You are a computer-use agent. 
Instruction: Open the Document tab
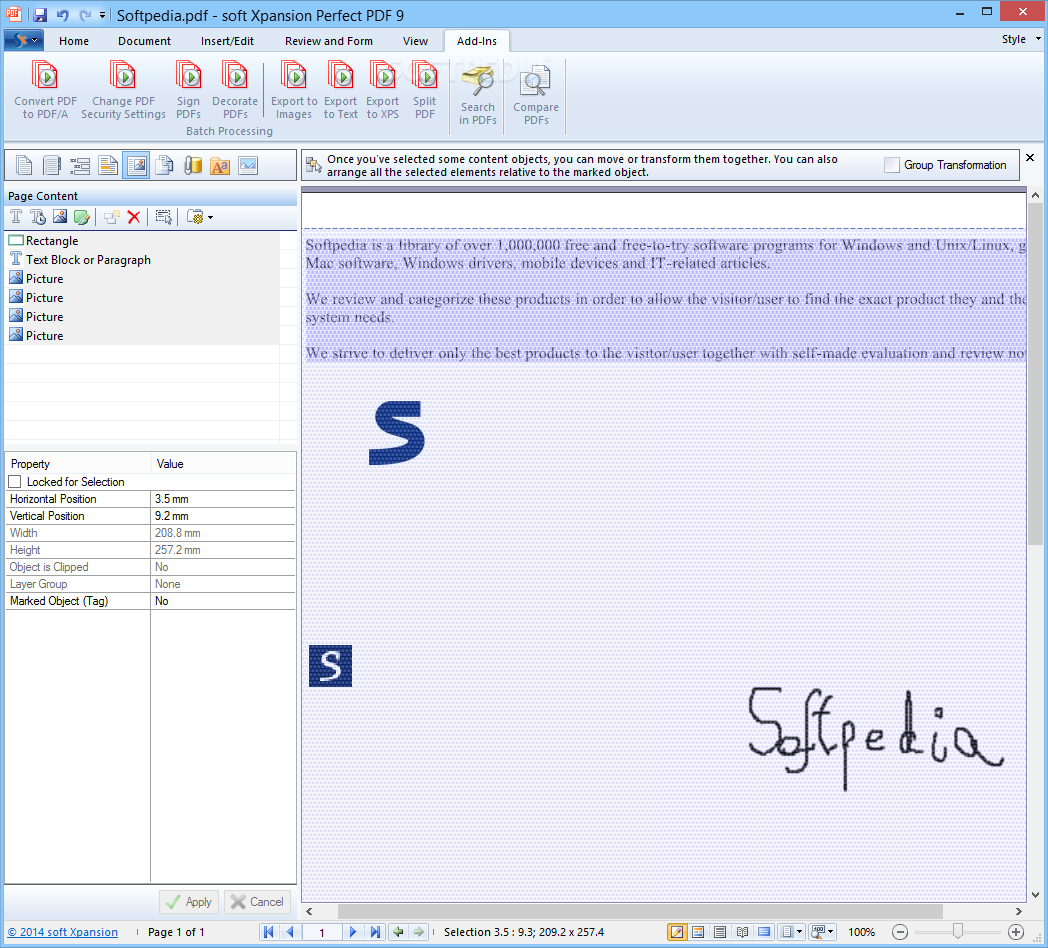pyautogui.click(x=144, y=41)
